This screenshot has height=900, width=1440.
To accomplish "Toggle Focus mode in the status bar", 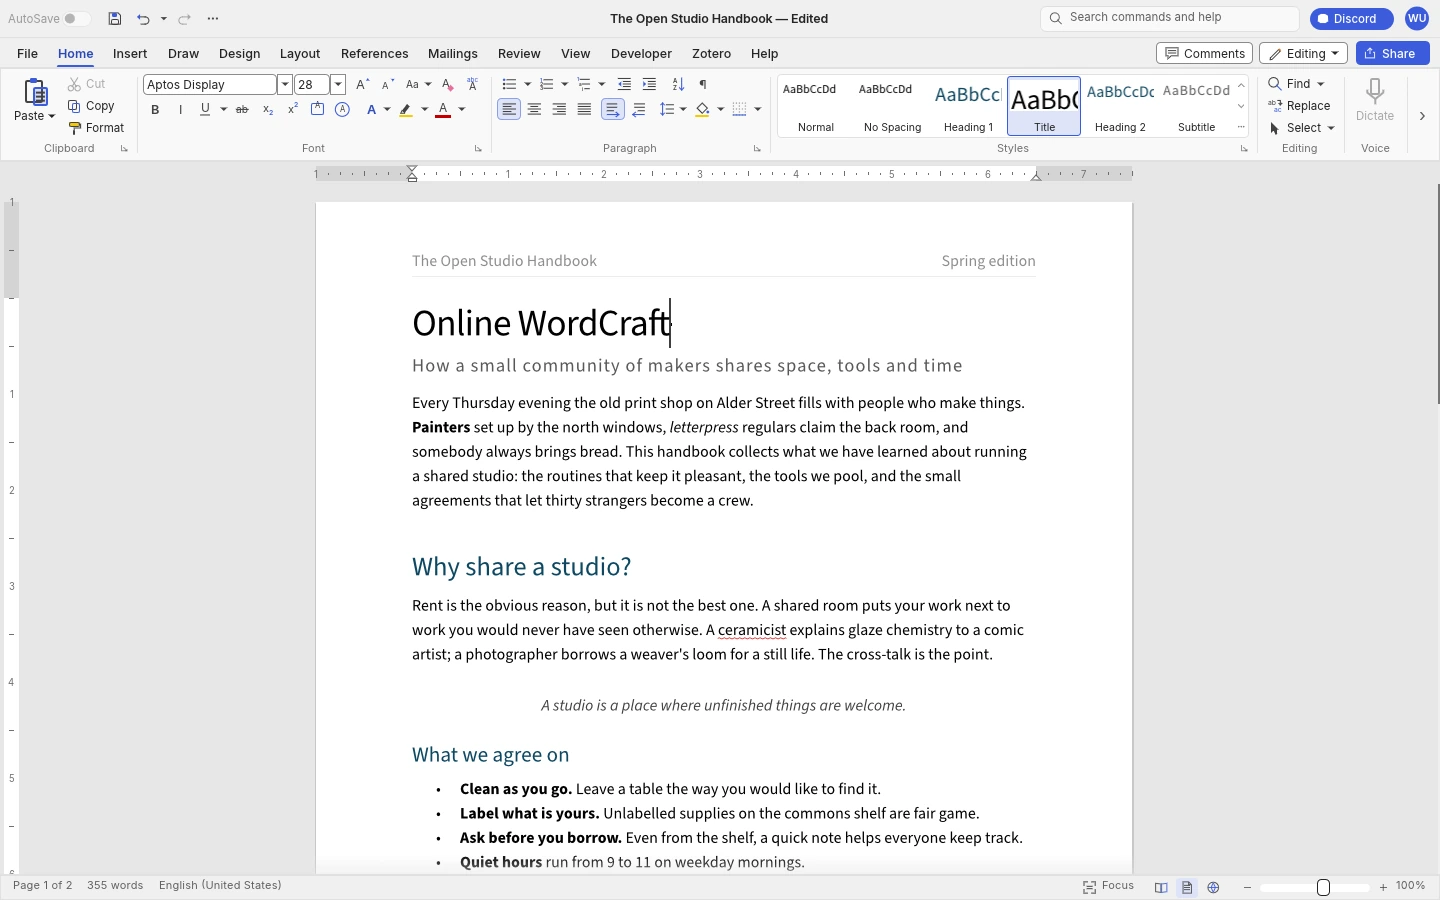I will coord(1108,886).
